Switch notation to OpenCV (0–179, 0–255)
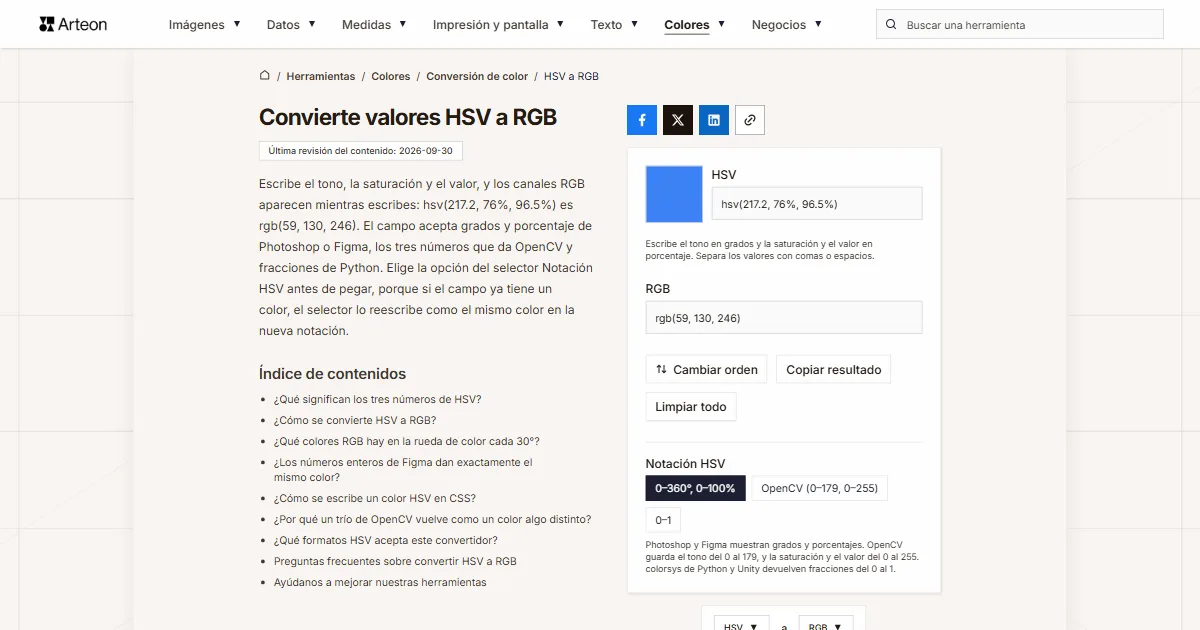The image size is (1200, 630). pos(819,488)
